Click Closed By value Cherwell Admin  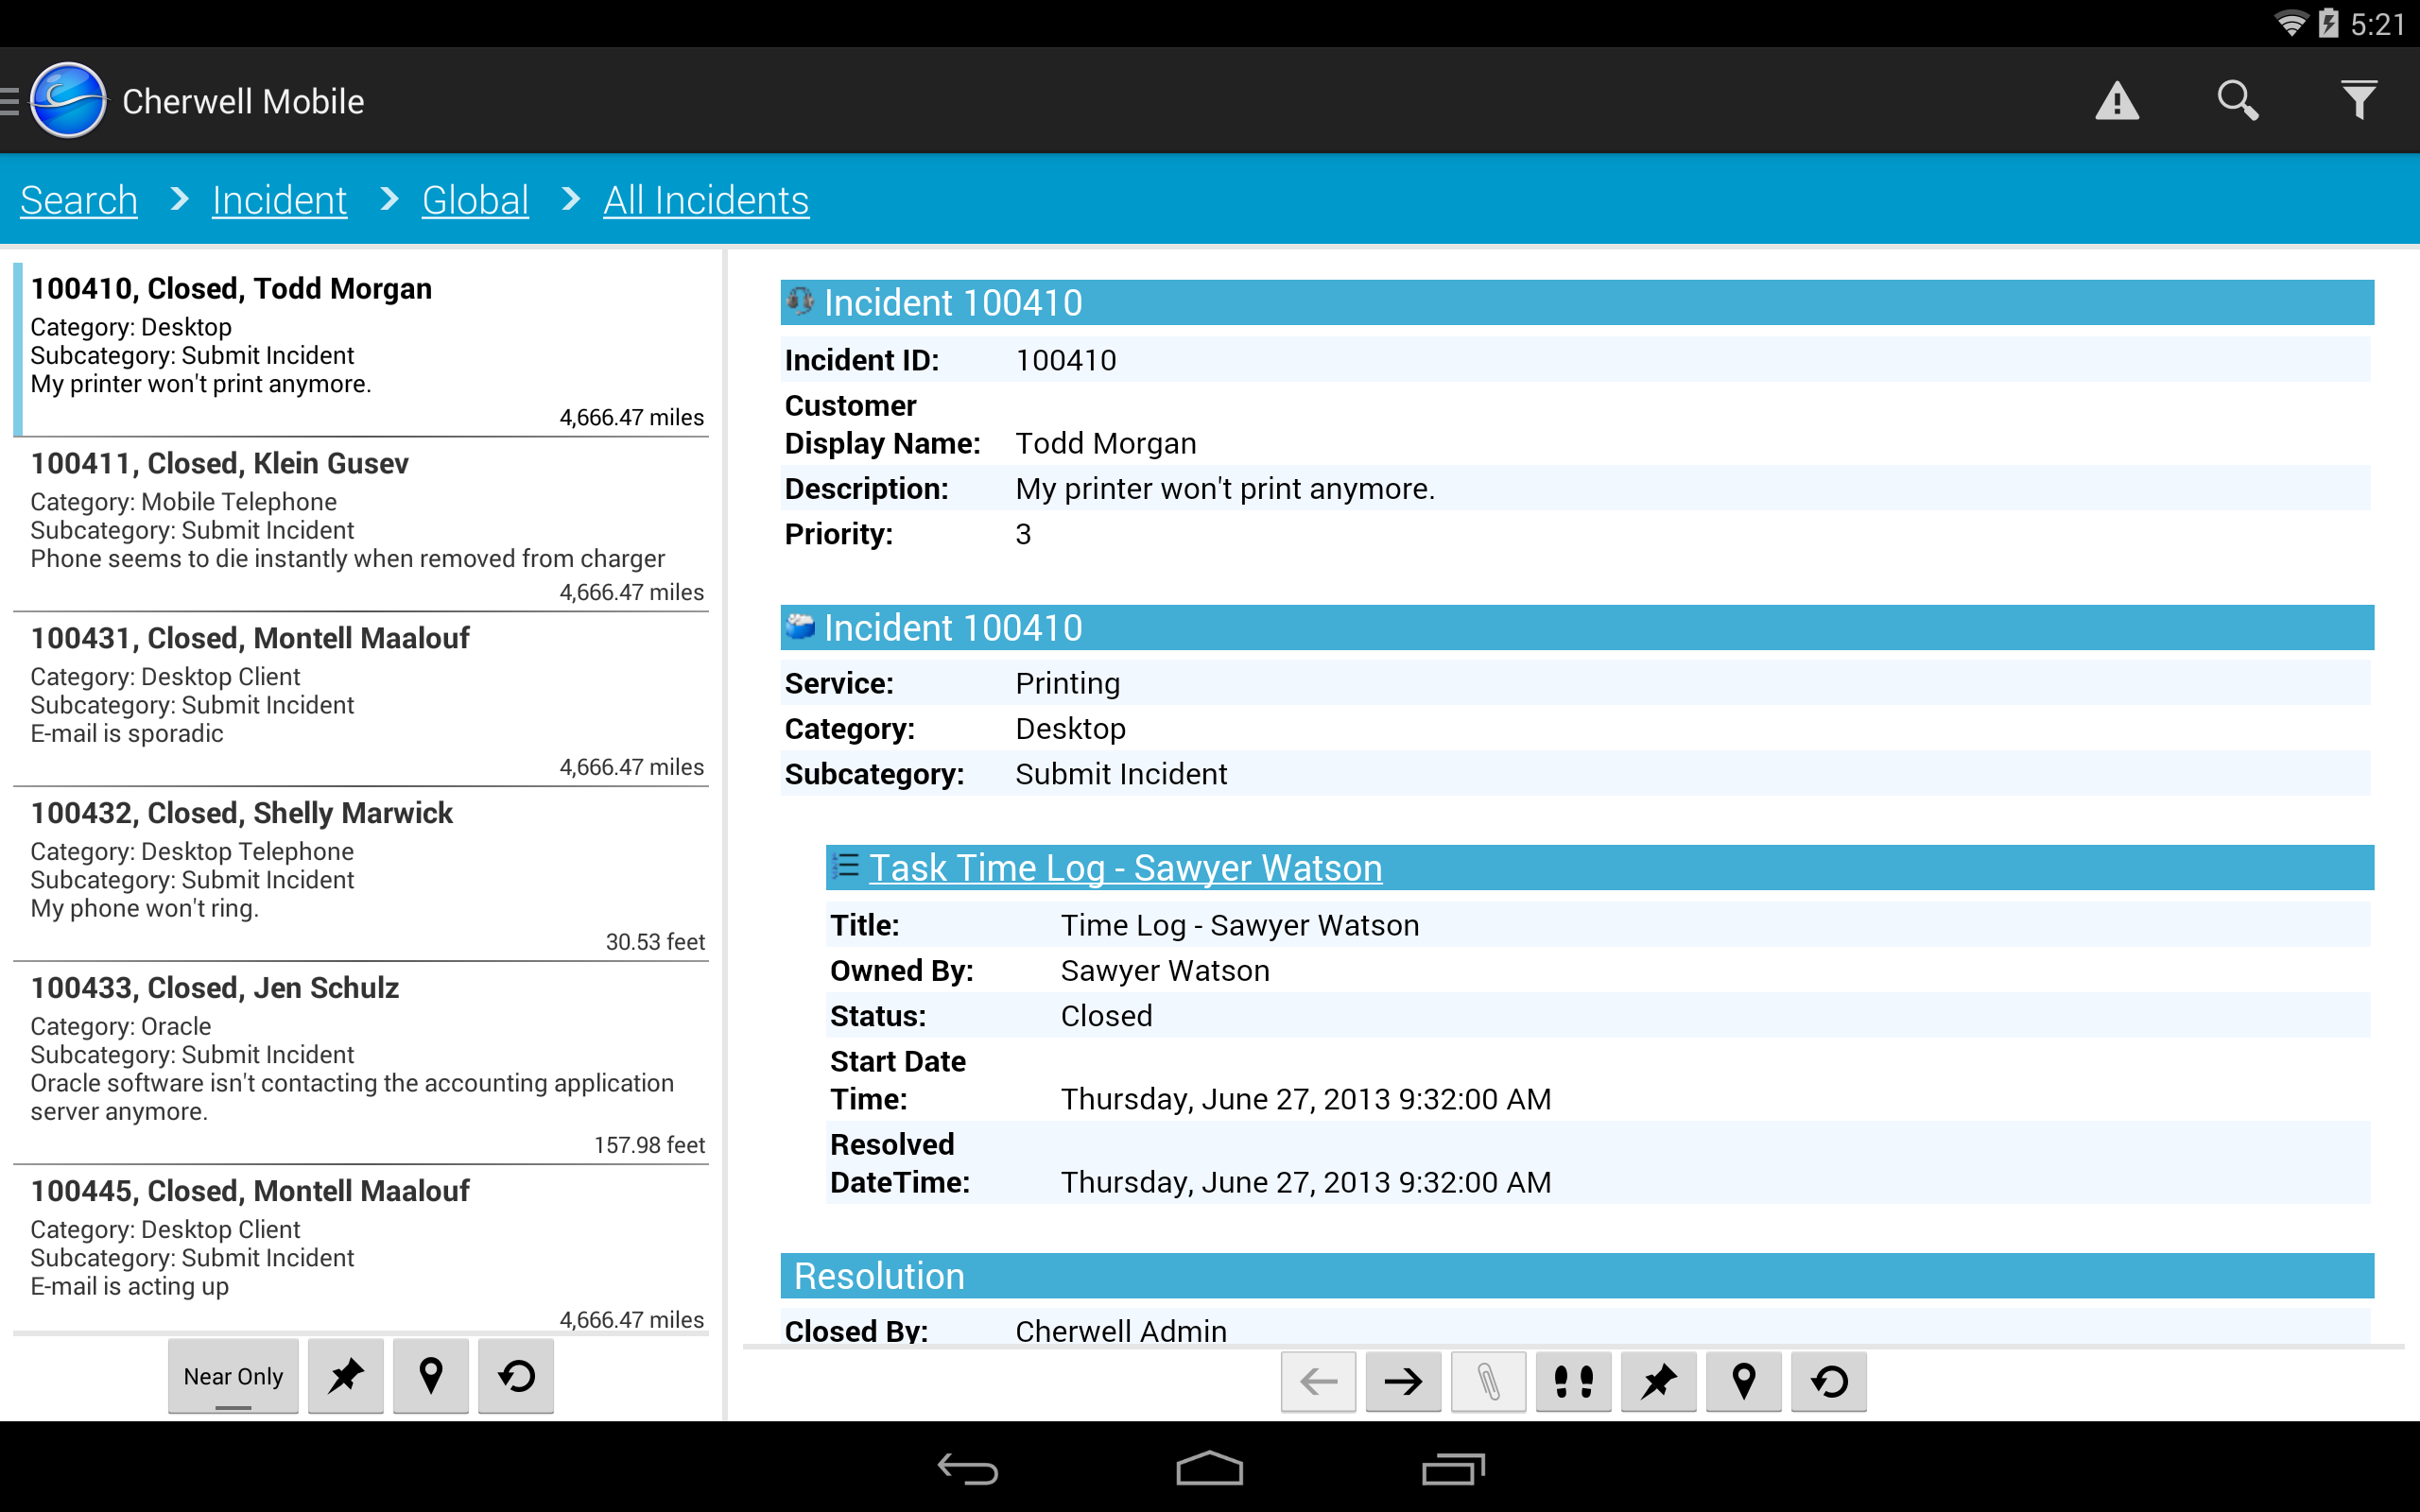point(1121,1330)
